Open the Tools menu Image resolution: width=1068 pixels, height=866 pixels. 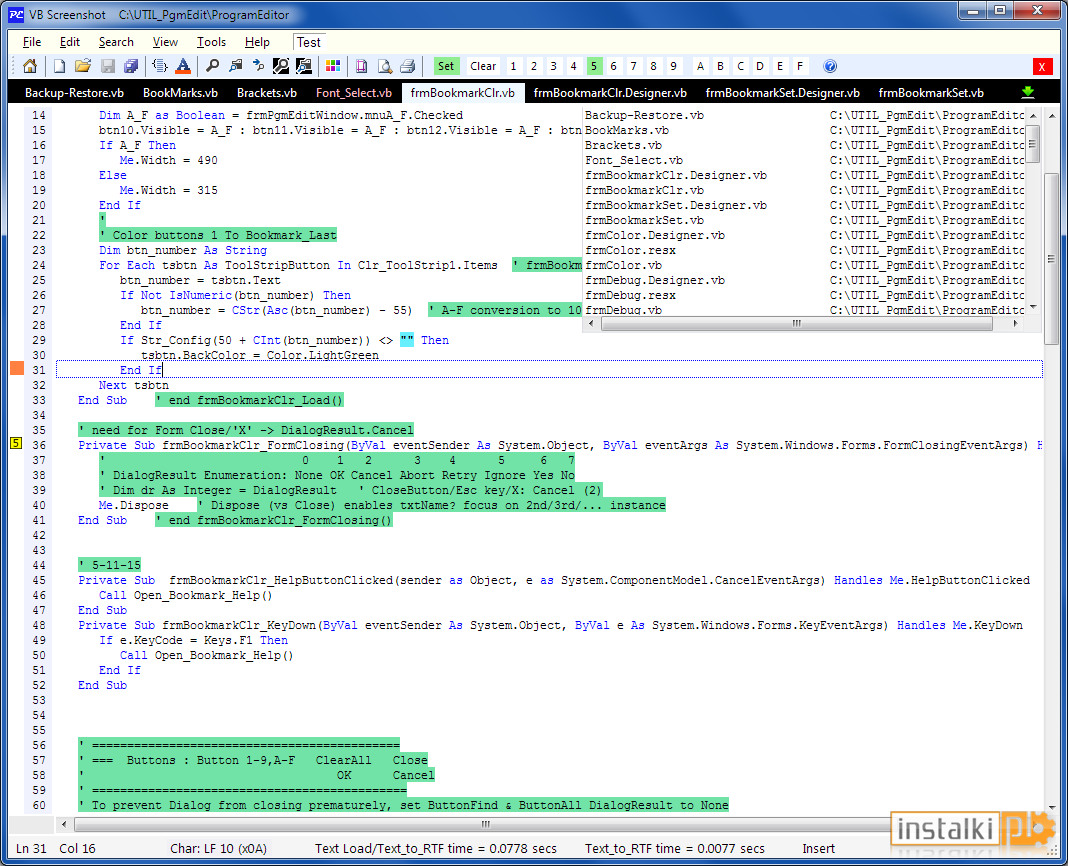[211, 42]
